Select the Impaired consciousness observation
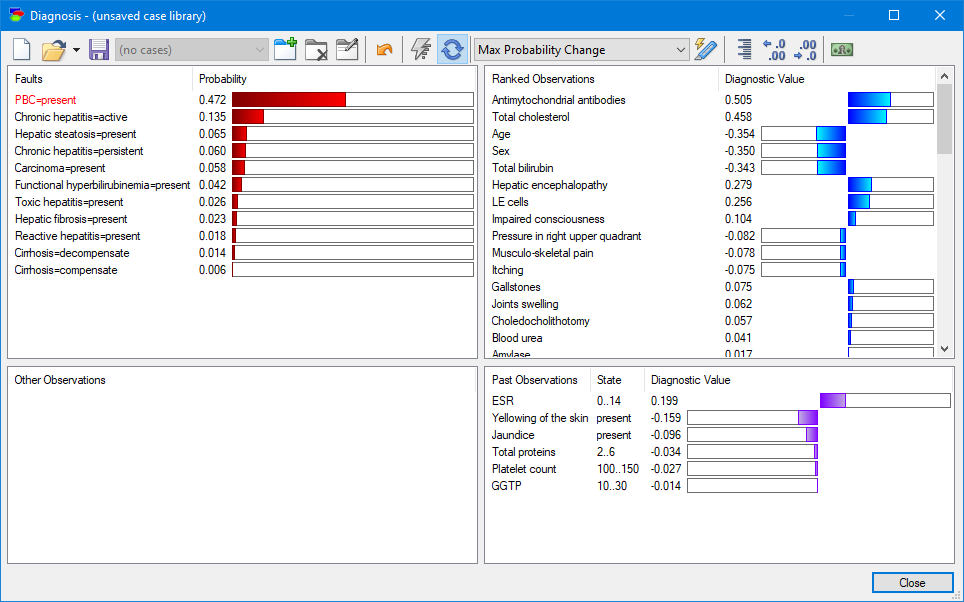 pyautogui.click(x=548, y=219)
